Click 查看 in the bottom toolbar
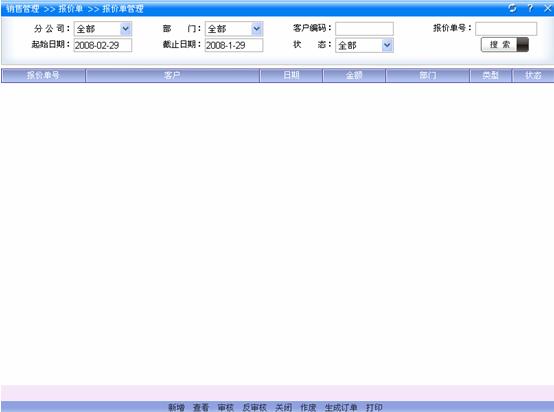The image size is (554, 412). point(201,407)
